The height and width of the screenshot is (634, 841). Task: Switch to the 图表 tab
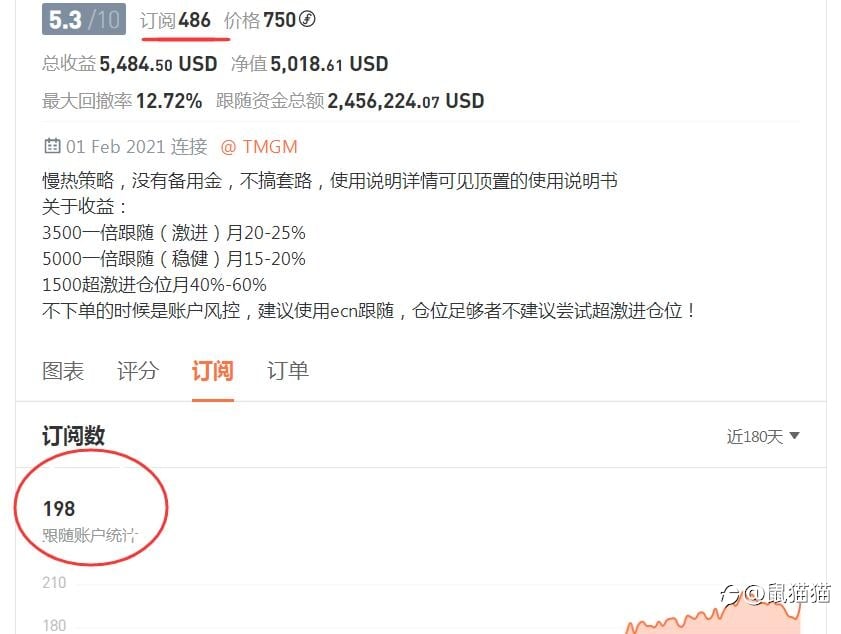click(63, 371)
